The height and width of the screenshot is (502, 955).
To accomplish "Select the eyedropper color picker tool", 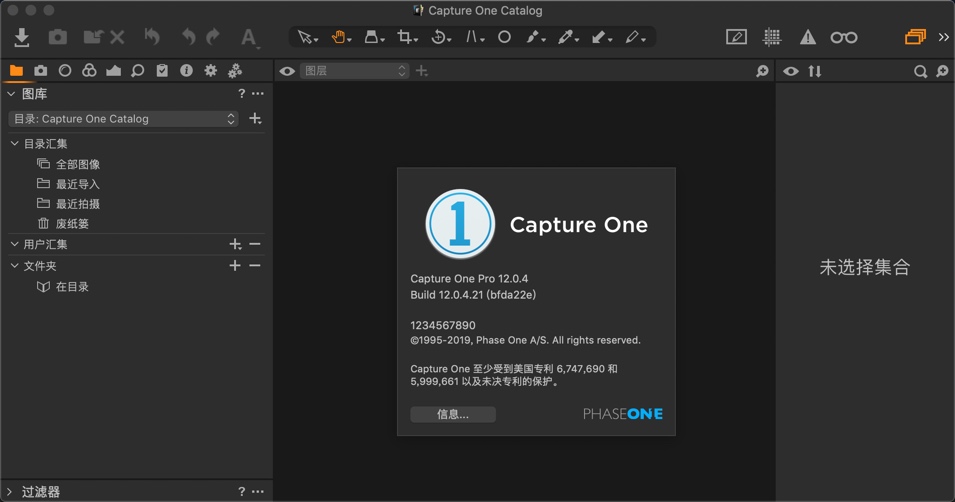I will (x=568, y=38).
